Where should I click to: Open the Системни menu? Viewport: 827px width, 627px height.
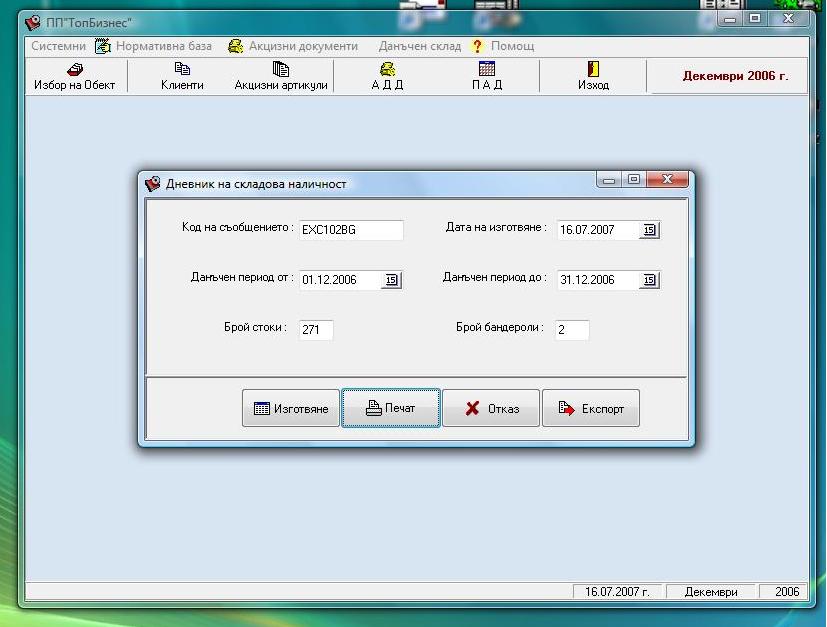[58, 46]
